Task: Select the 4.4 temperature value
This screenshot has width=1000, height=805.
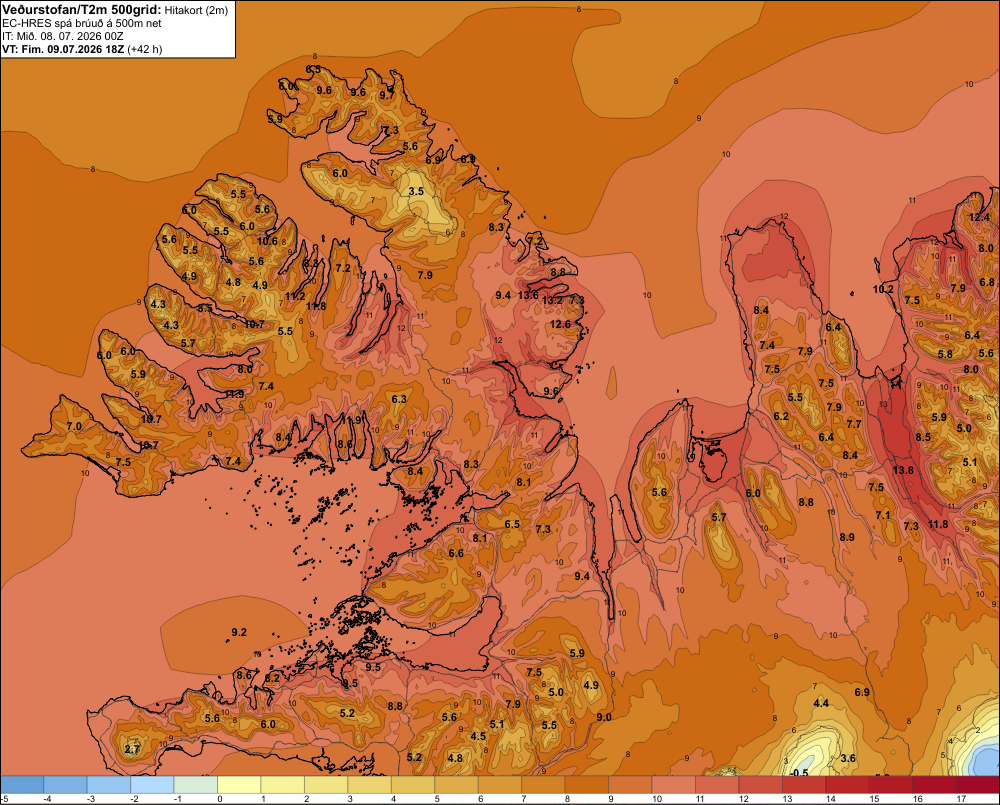Action: 821,703
